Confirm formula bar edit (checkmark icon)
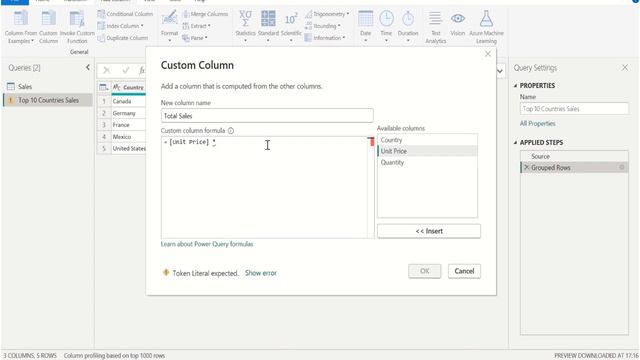The image size is (640, 360). [x=126, y=70]
